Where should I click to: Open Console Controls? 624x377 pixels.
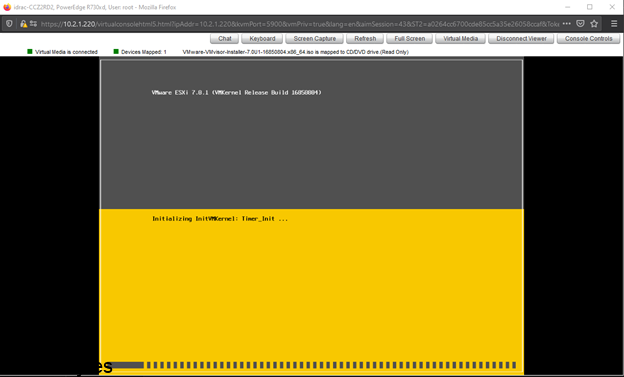pyautogui.click(x=589, y=39)
